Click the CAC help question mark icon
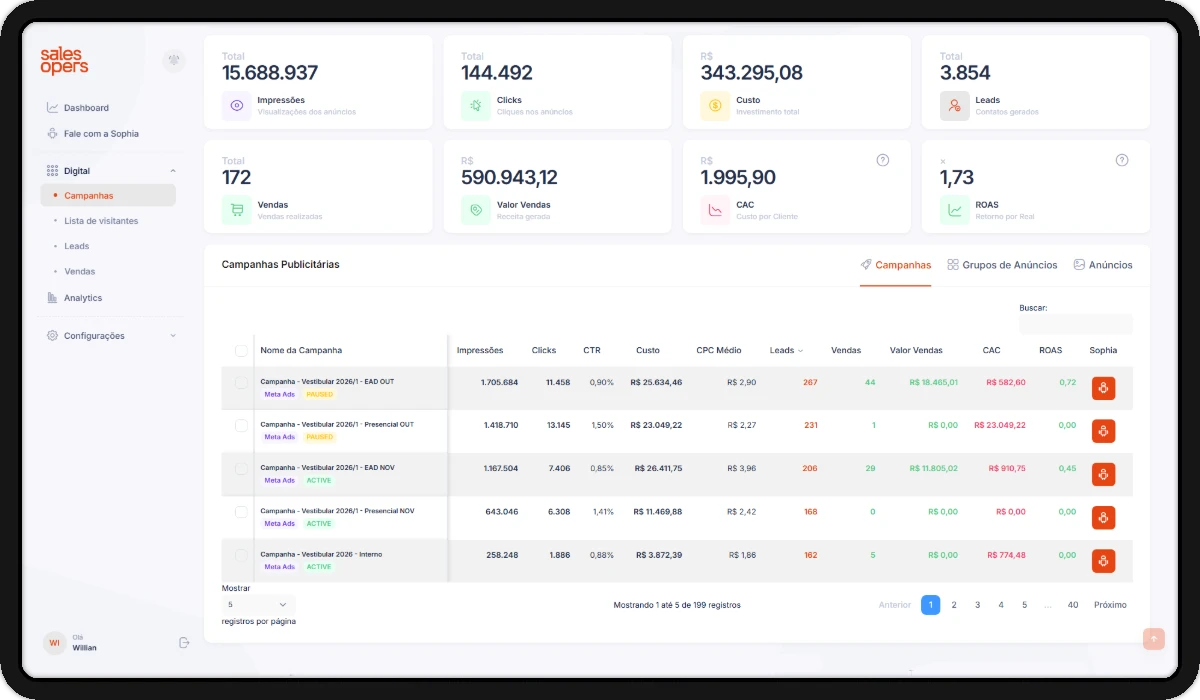This screenshot has height=700, width=1200. tap(883, 160)
